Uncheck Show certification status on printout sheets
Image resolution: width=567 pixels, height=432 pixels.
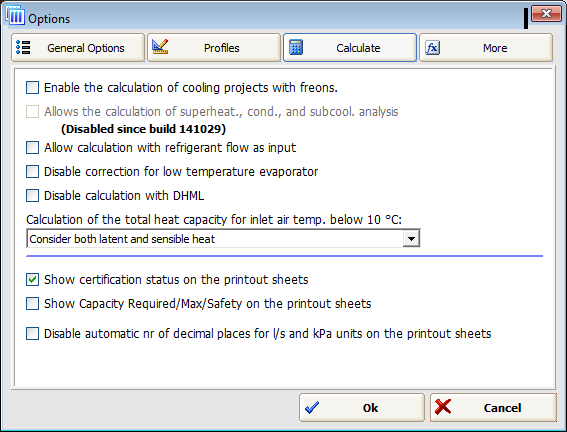coord(33,279)
